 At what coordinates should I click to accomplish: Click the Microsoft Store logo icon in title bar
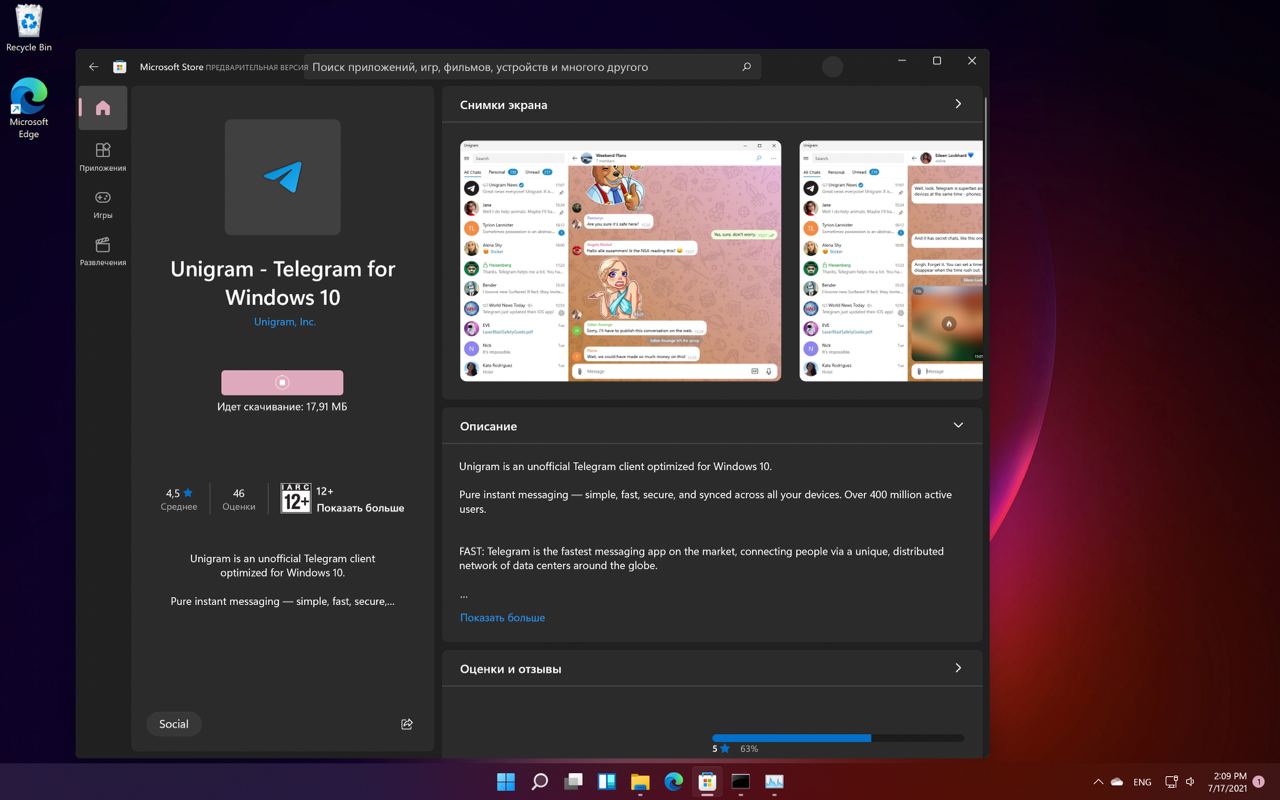[x=120, y=67]
